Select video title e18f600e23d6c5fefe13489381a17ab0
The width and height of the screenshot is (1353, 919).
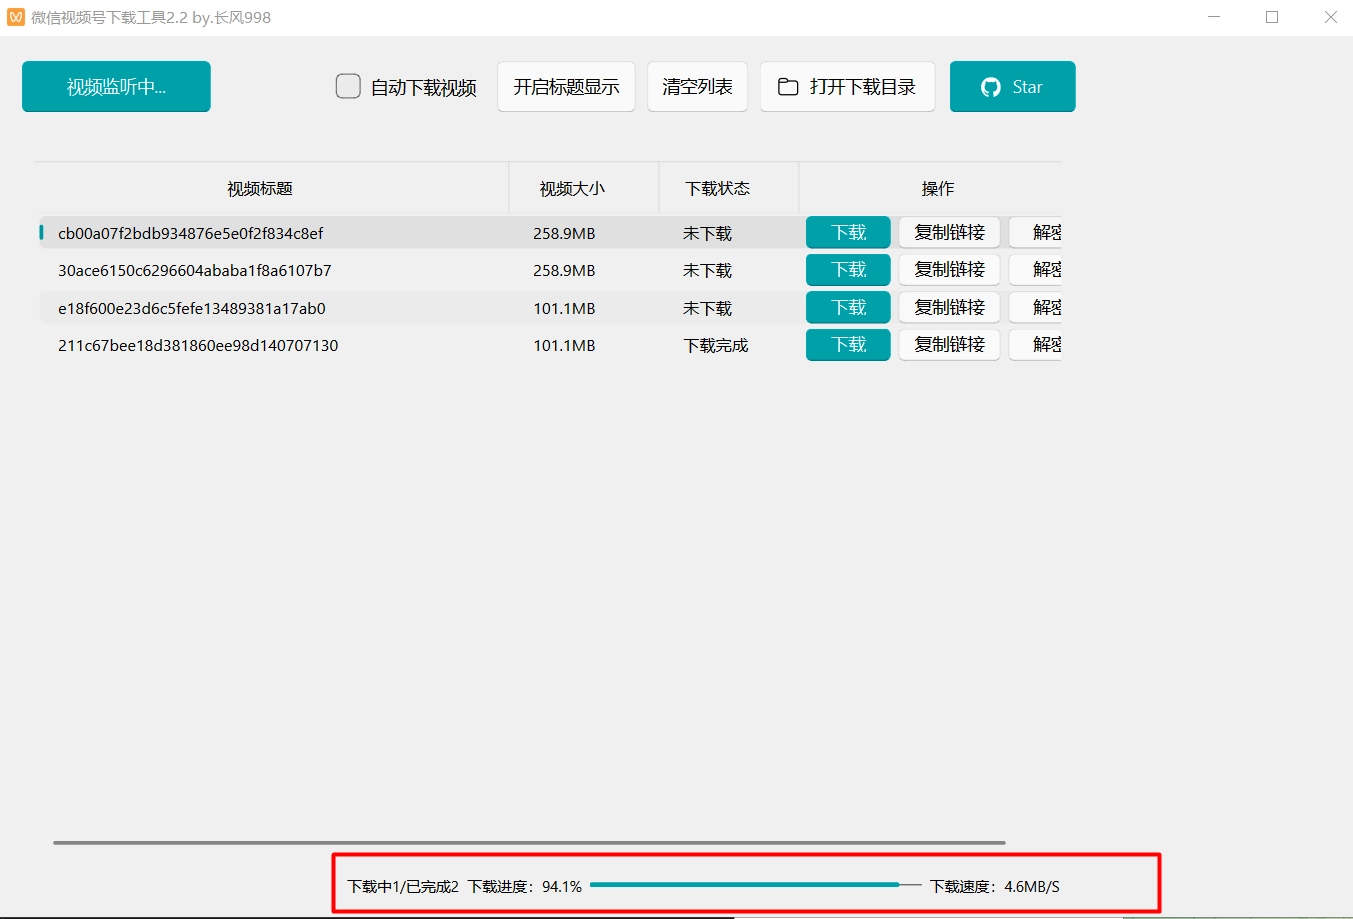pyautogui.click(x=192, y=309)
